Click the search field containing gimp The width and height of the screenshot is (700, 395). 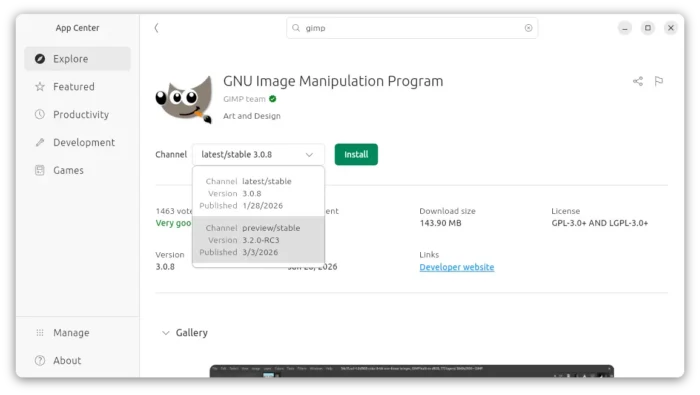412,28
